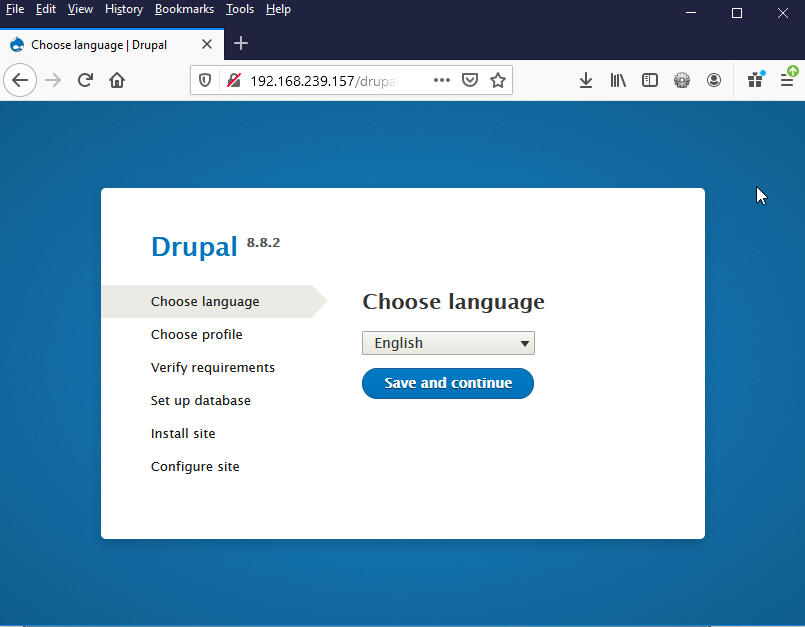
Task: Toggle the sidebar view icon
Action: tap(650, 81)
